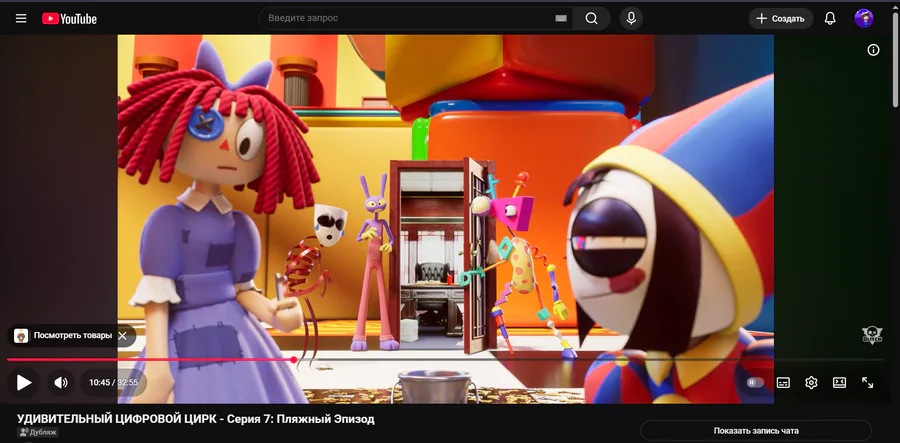Screen dimensions: 900x443
Task: Enter fullscreen mode
Action: [867, 383]
